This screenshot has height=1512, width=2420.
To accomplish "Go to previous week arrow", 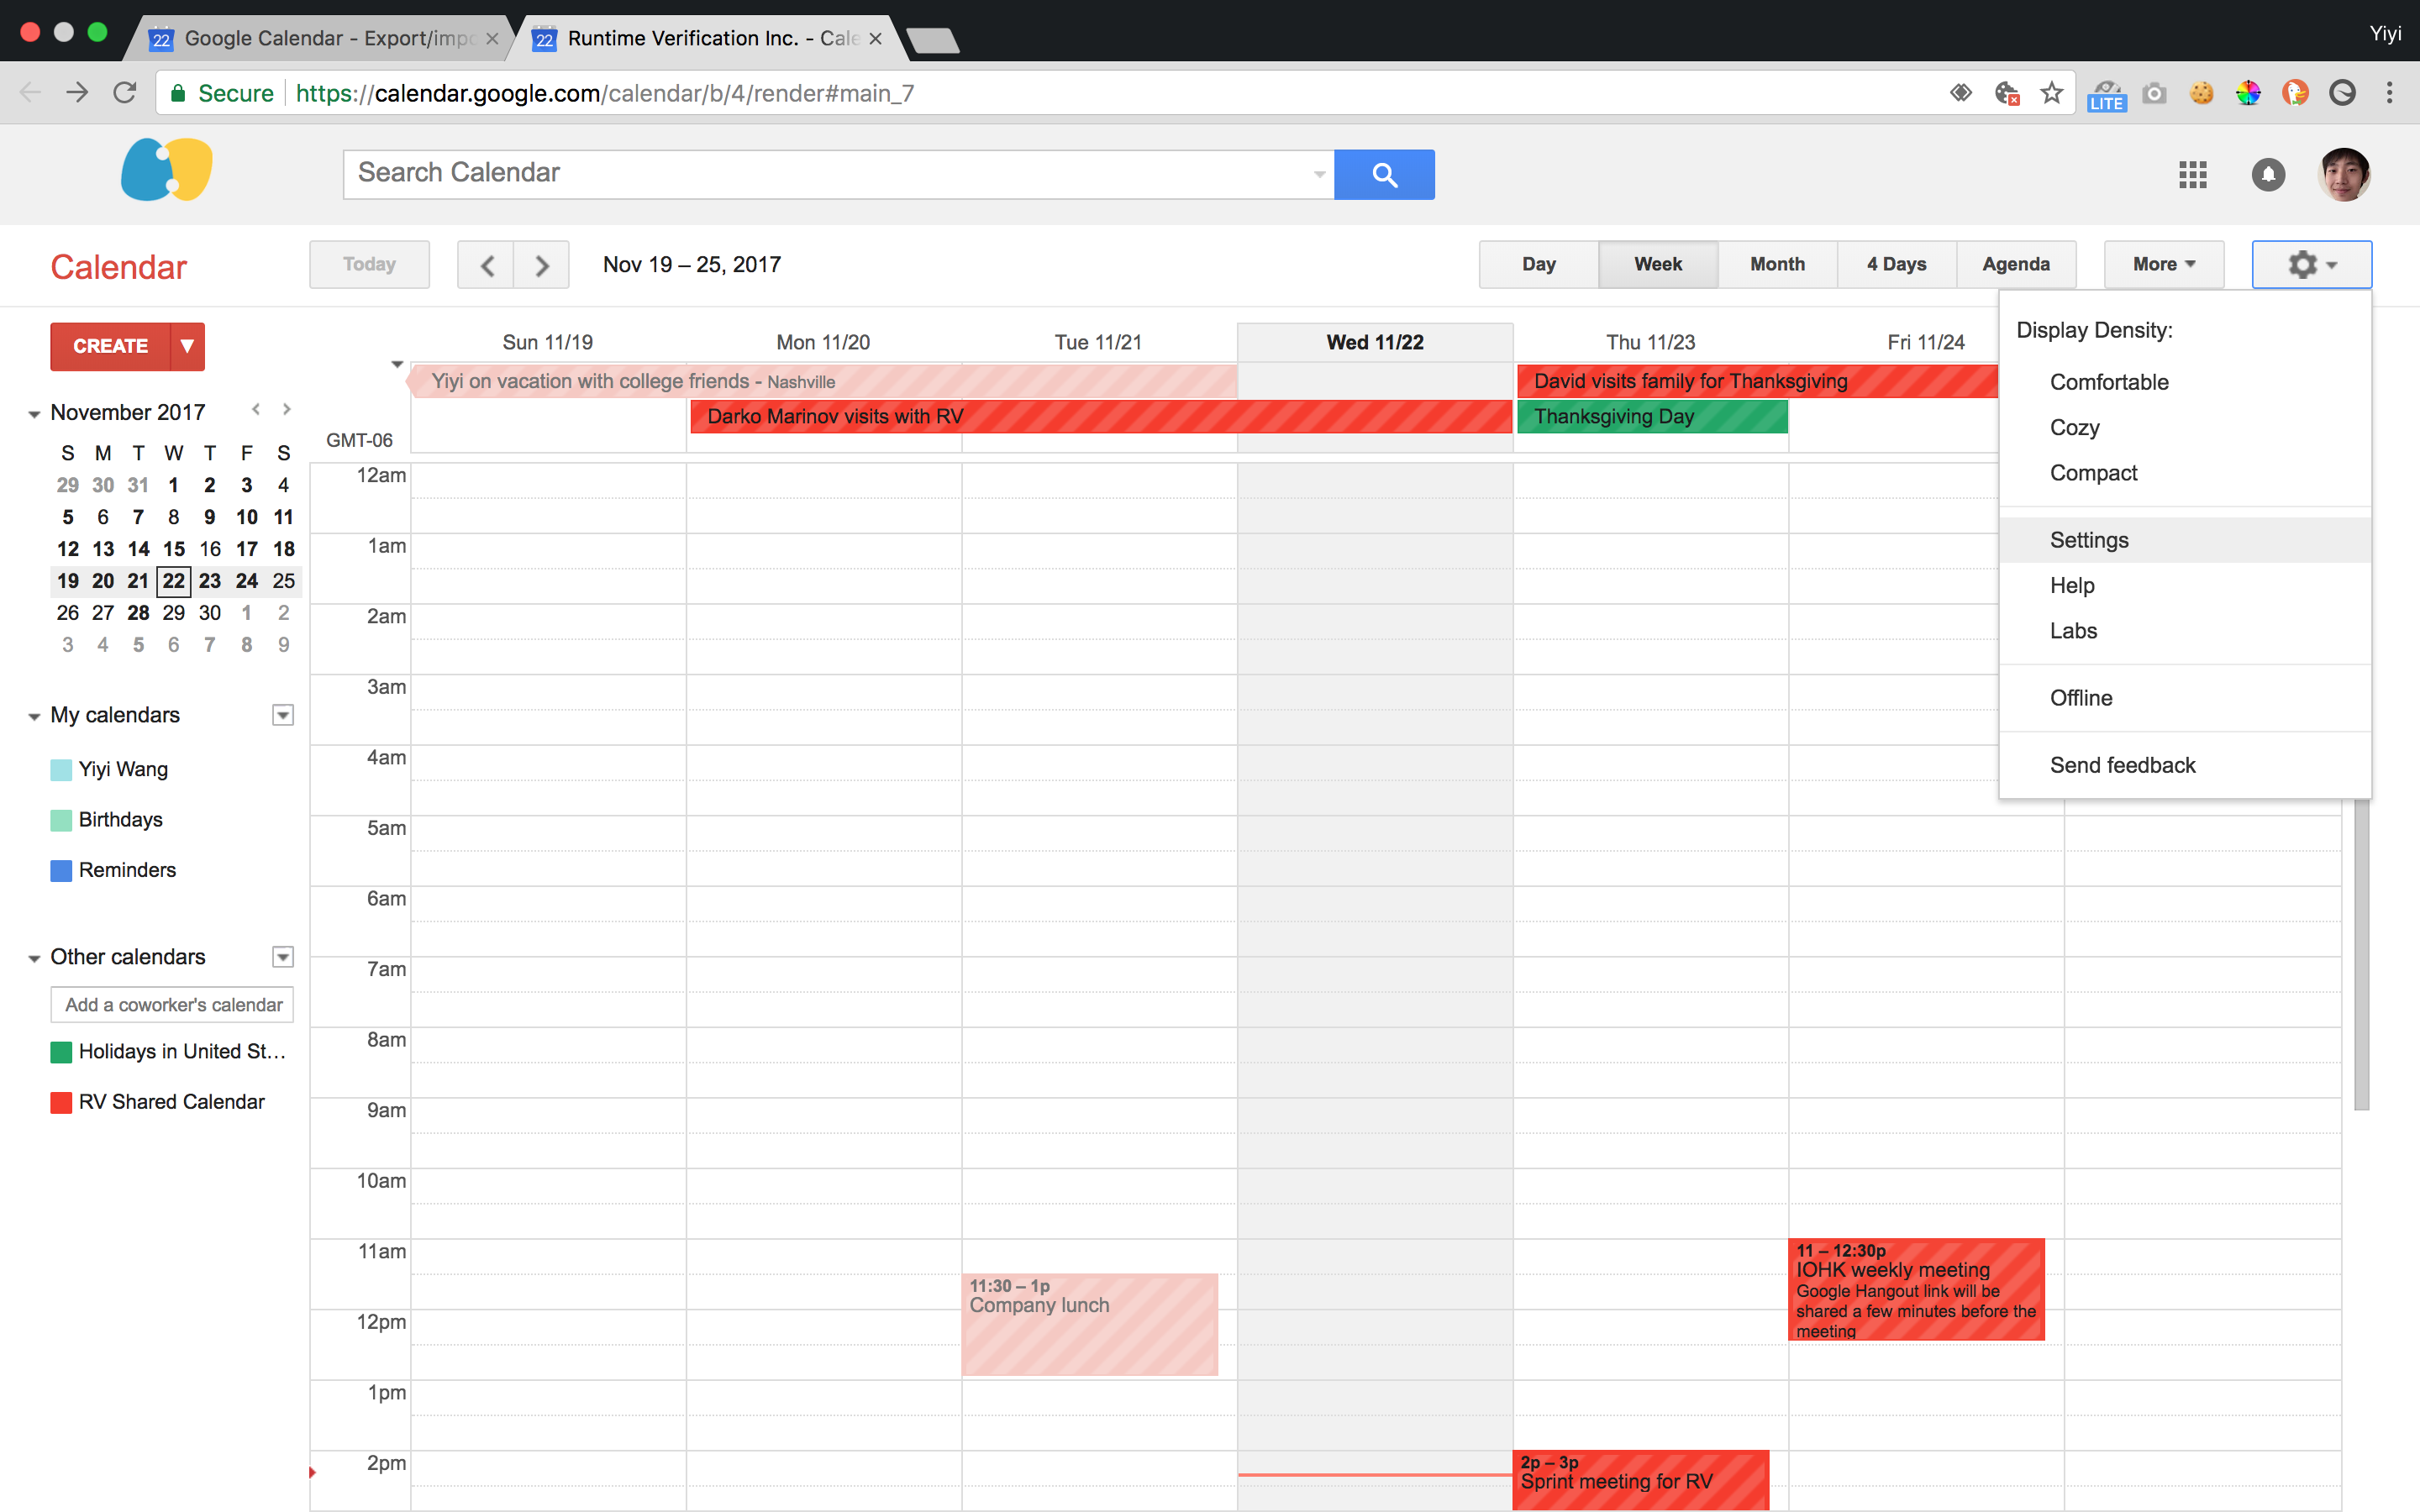I will click(x=486, y=265).
